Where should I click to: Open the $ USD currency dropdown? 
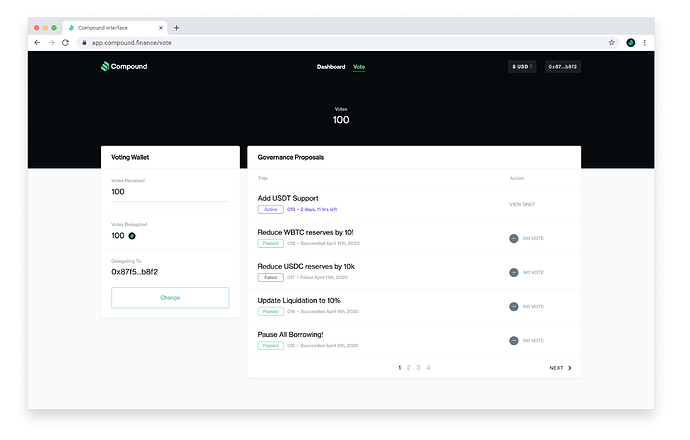[x=522, y=67]
